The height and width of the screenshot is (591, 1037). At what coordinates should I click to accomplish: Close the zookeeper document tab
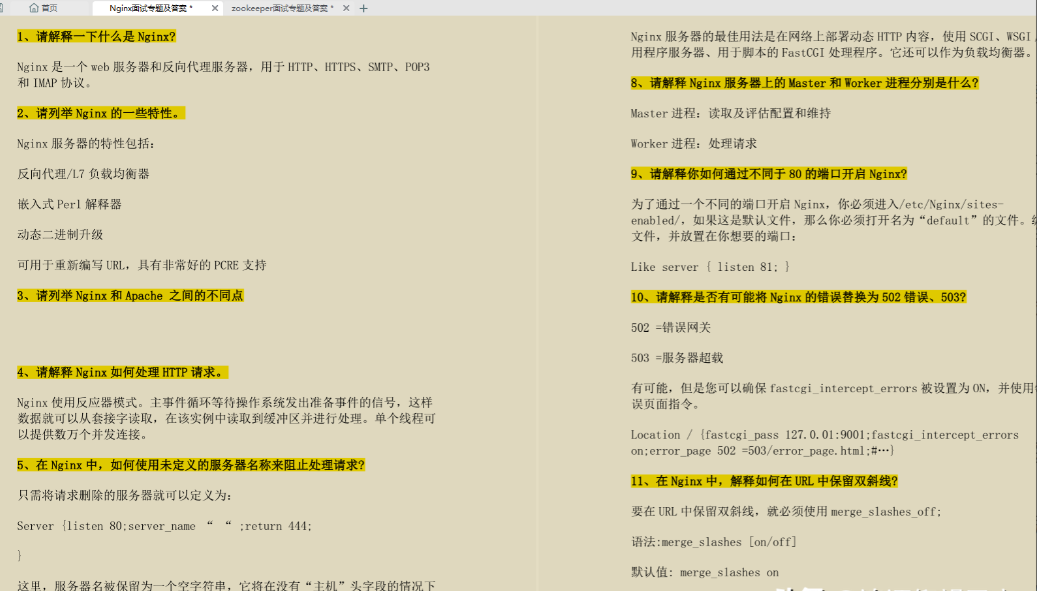pos(346,8)
